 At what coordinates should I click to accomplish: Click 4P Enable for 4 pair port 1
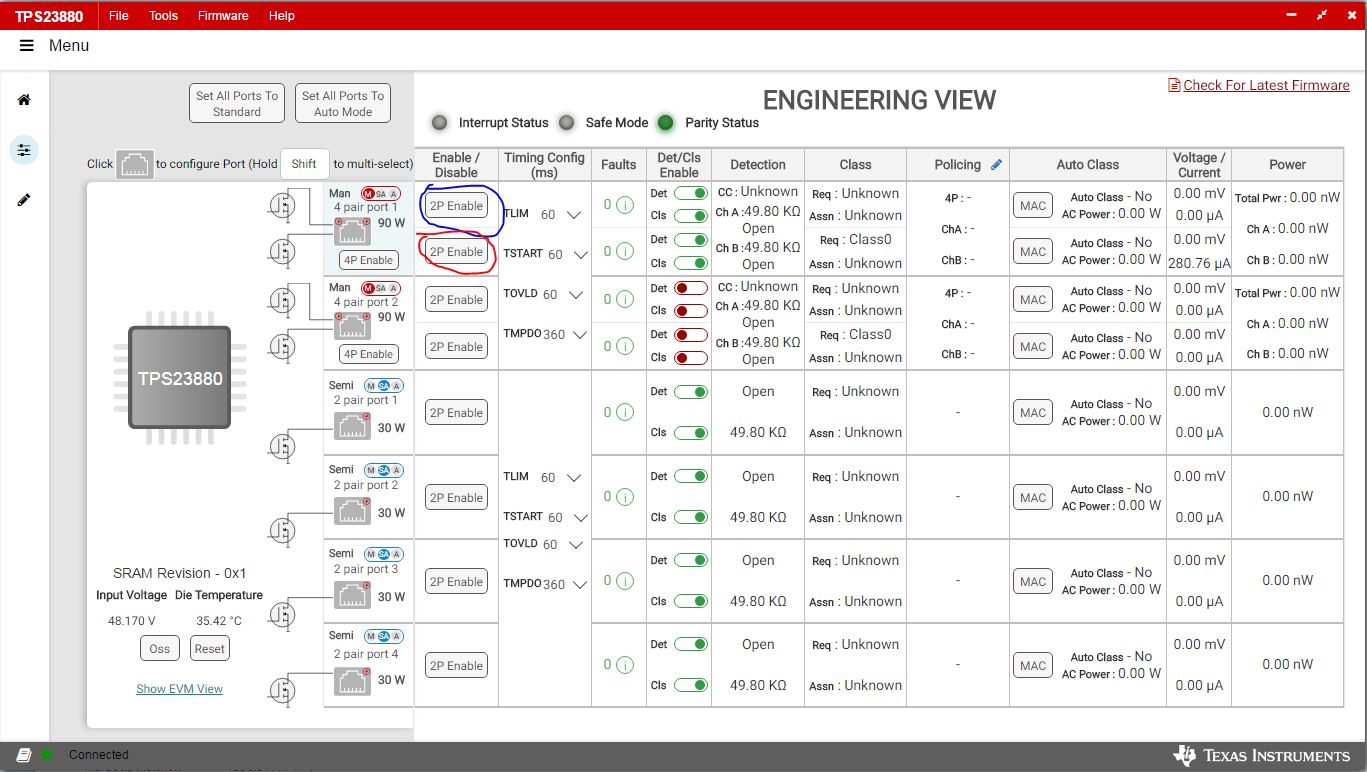(369, 260)
